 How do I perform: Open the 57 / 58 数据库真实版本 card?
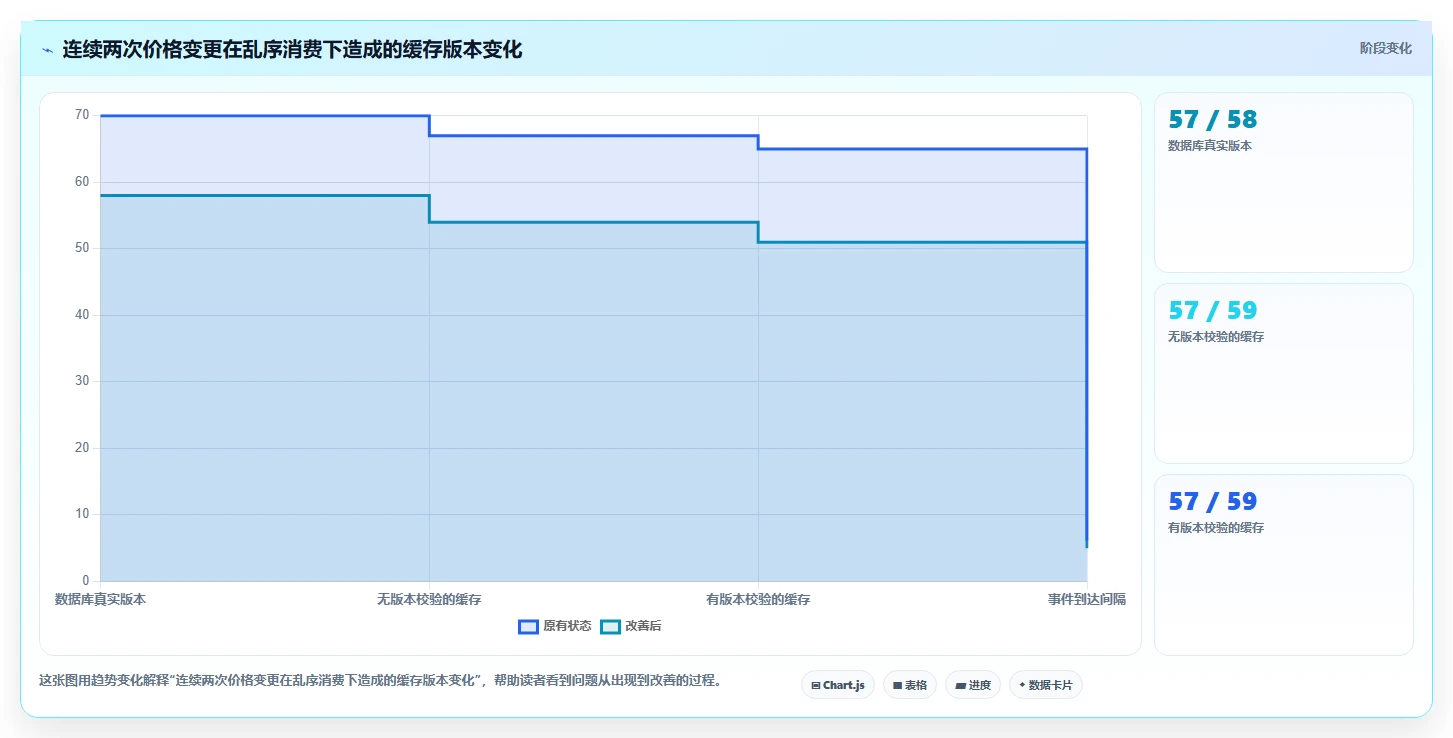[1283, 182]
